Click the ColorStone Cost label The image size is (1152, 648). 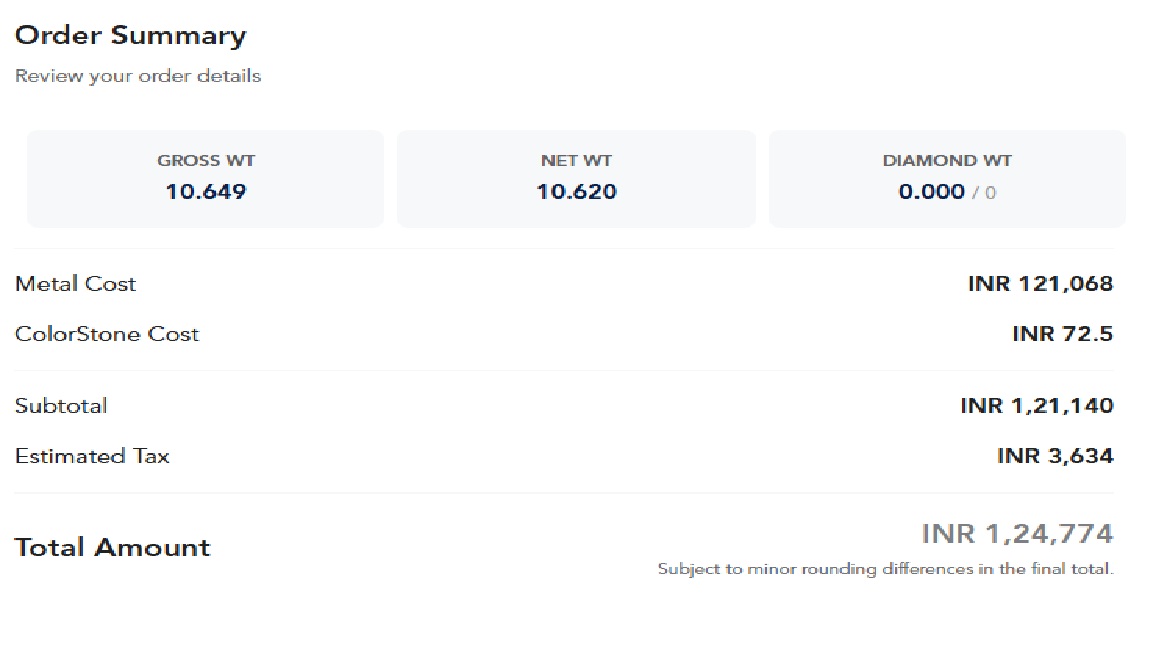[x=107, y=334]
